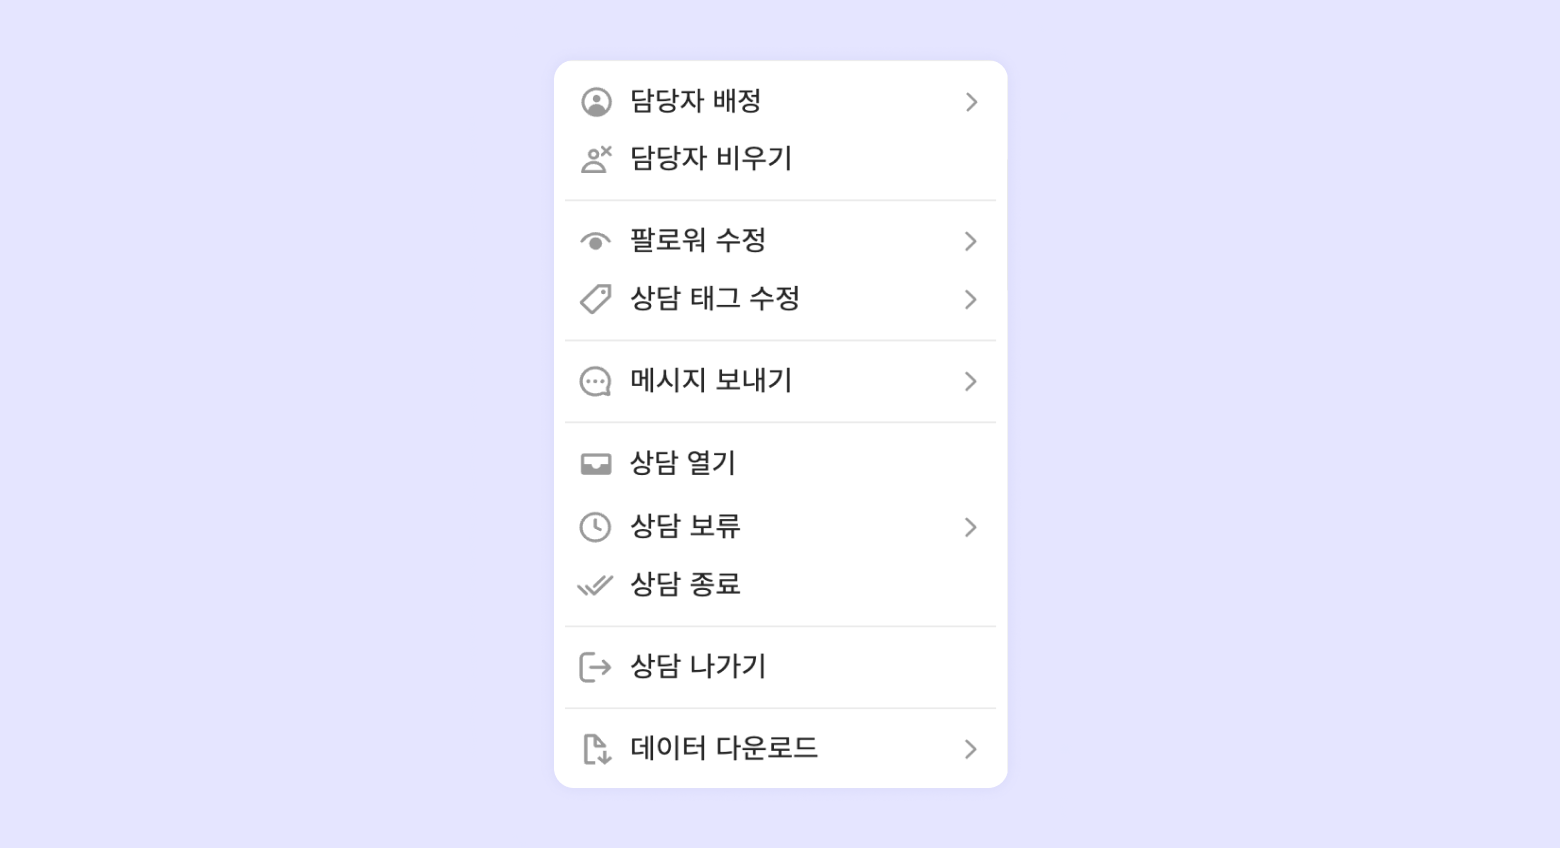Click the remove-person icon beside 담당자 비우기

pyautogui.click(x=596, y=159)
